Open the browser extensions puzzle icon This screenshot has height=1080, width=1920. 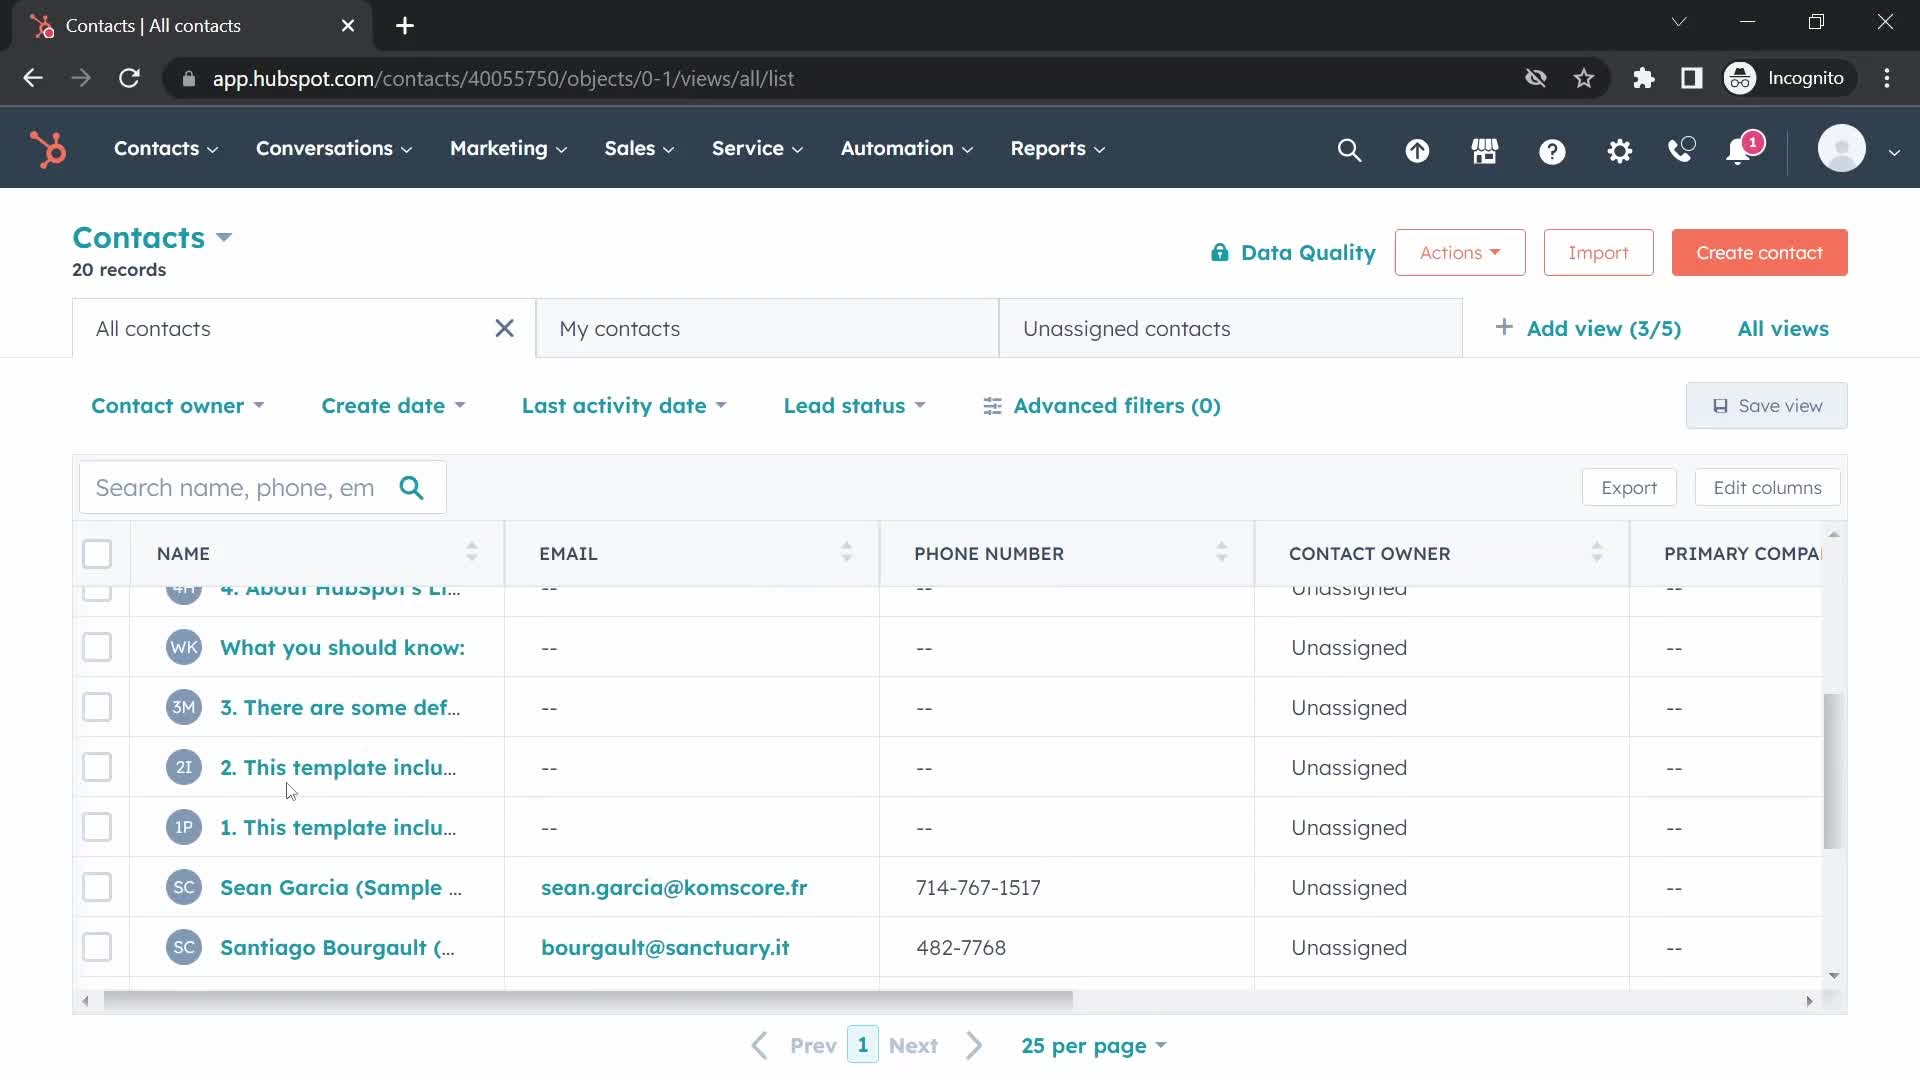1643,78
